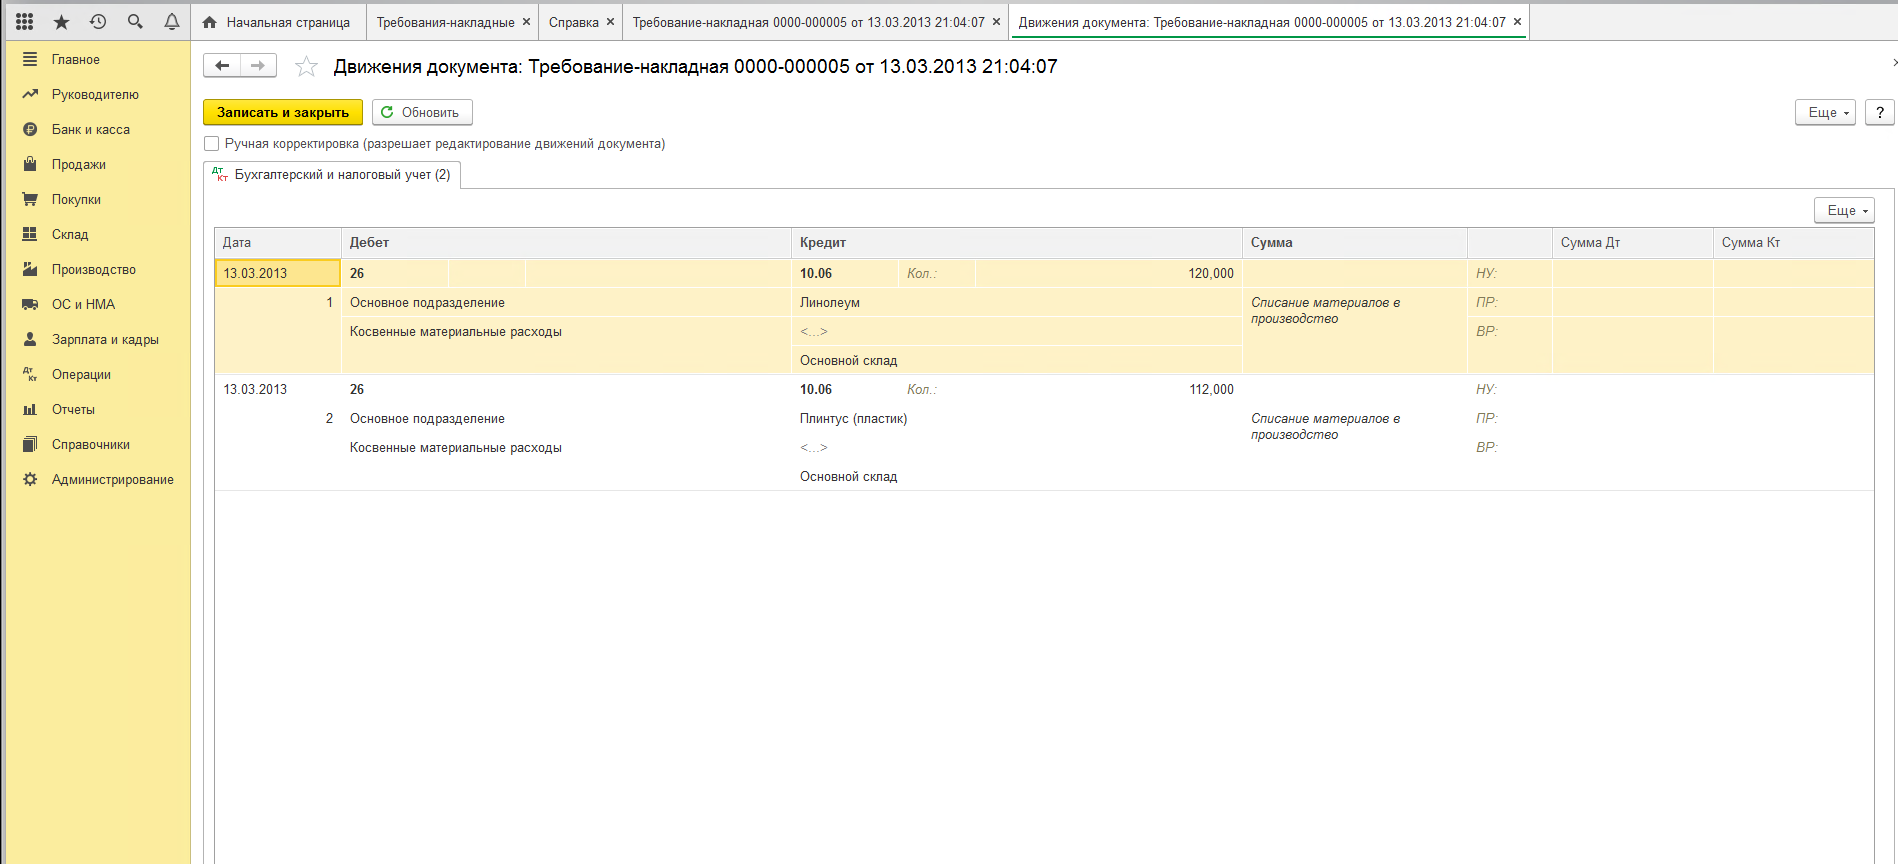Screen dimensions: 1898x864
Task: Enable the Ручная корректировка checkbox
Action: pyautogui.click(x=211, y=144)
